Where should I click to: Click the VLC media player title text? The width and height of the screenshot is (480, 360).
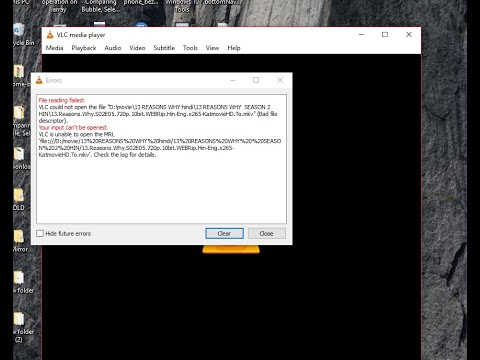[81, 35]
